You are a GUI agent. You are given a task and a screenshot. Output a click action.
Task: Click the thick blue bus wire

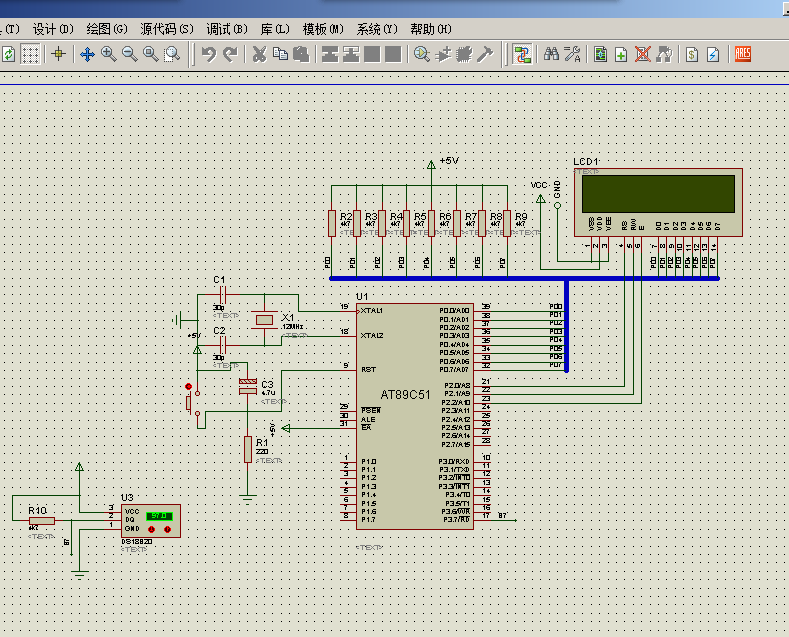[524, 278]
